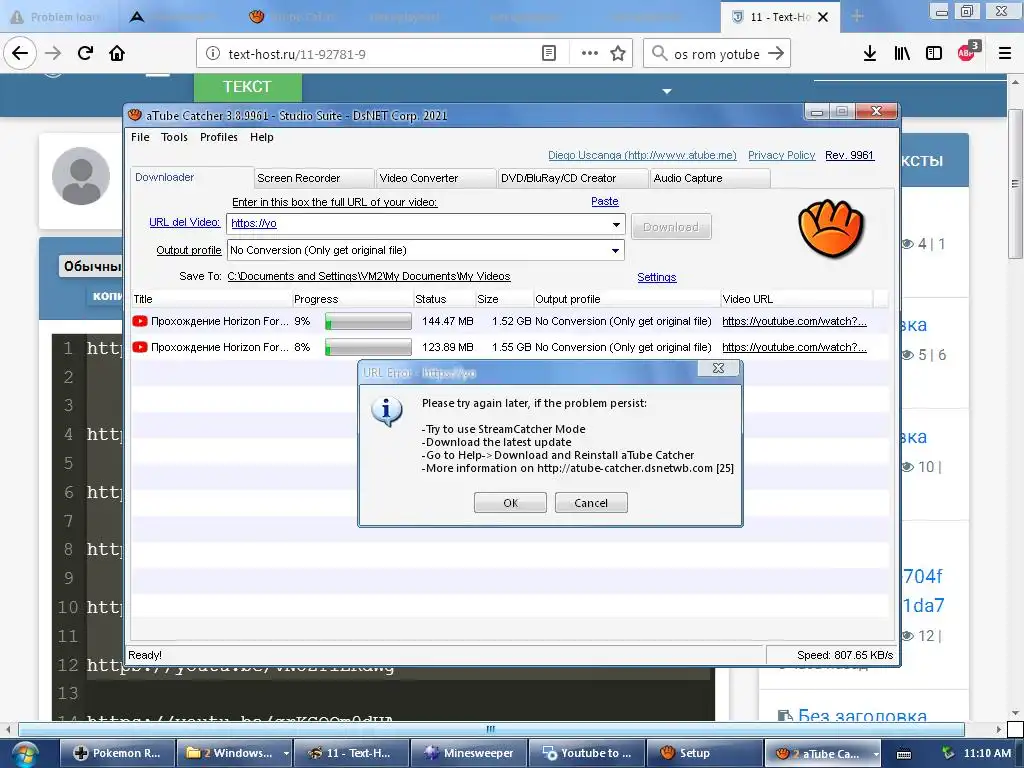Screen dimensions: 1024x768
Task: Select the Downloader tab
Action: coord(192,178)
